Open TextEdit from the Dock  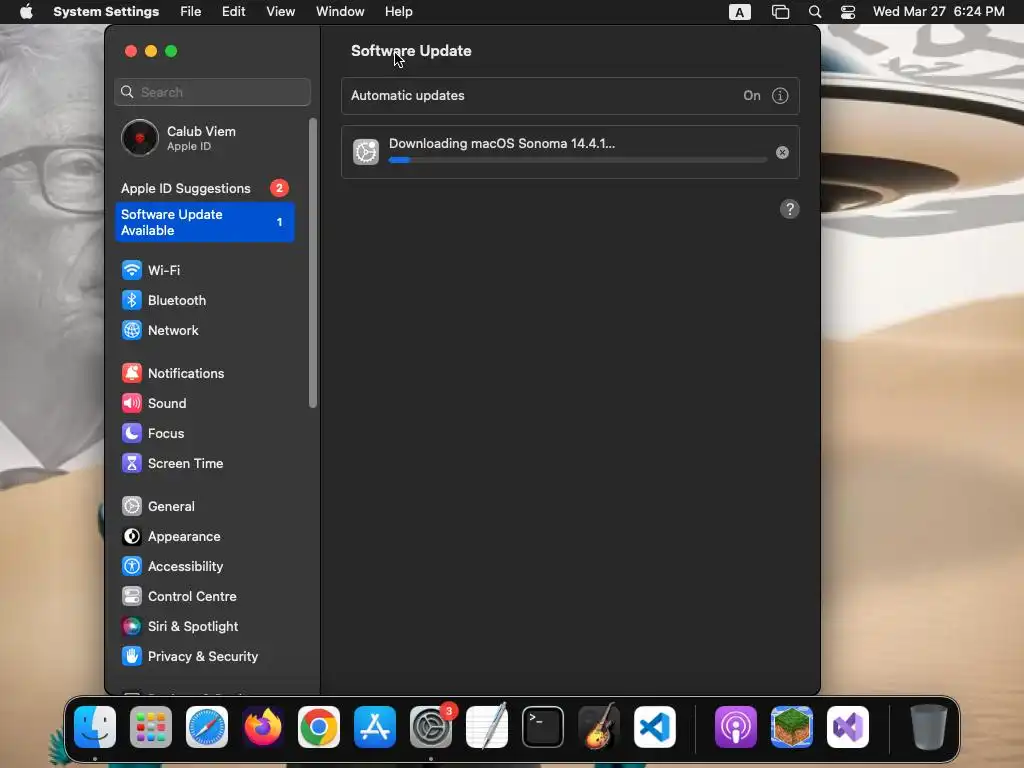point(487,727)
